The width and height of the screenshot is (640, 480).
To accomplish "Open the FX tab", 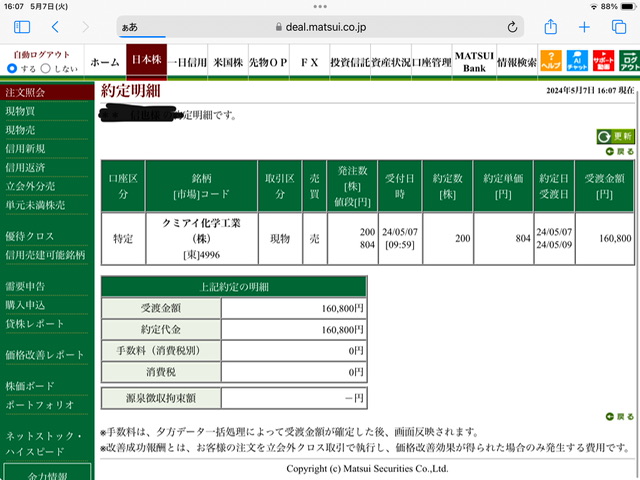I will 309,62.
